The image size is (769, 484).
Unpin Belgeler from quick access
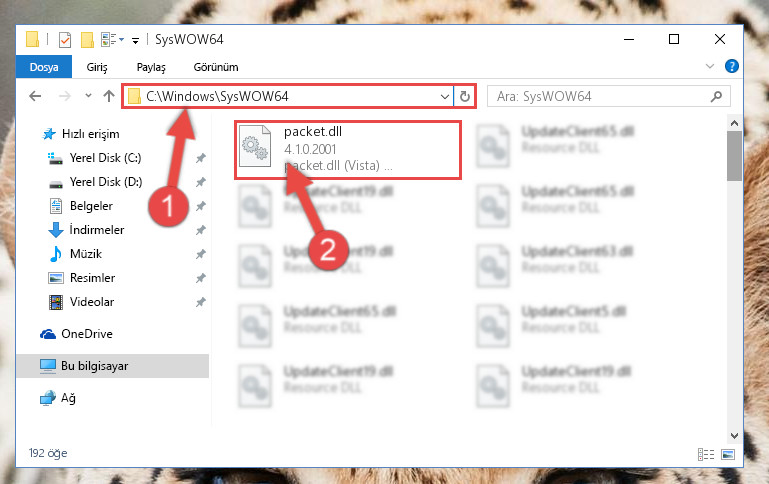[x=200, y=206]
